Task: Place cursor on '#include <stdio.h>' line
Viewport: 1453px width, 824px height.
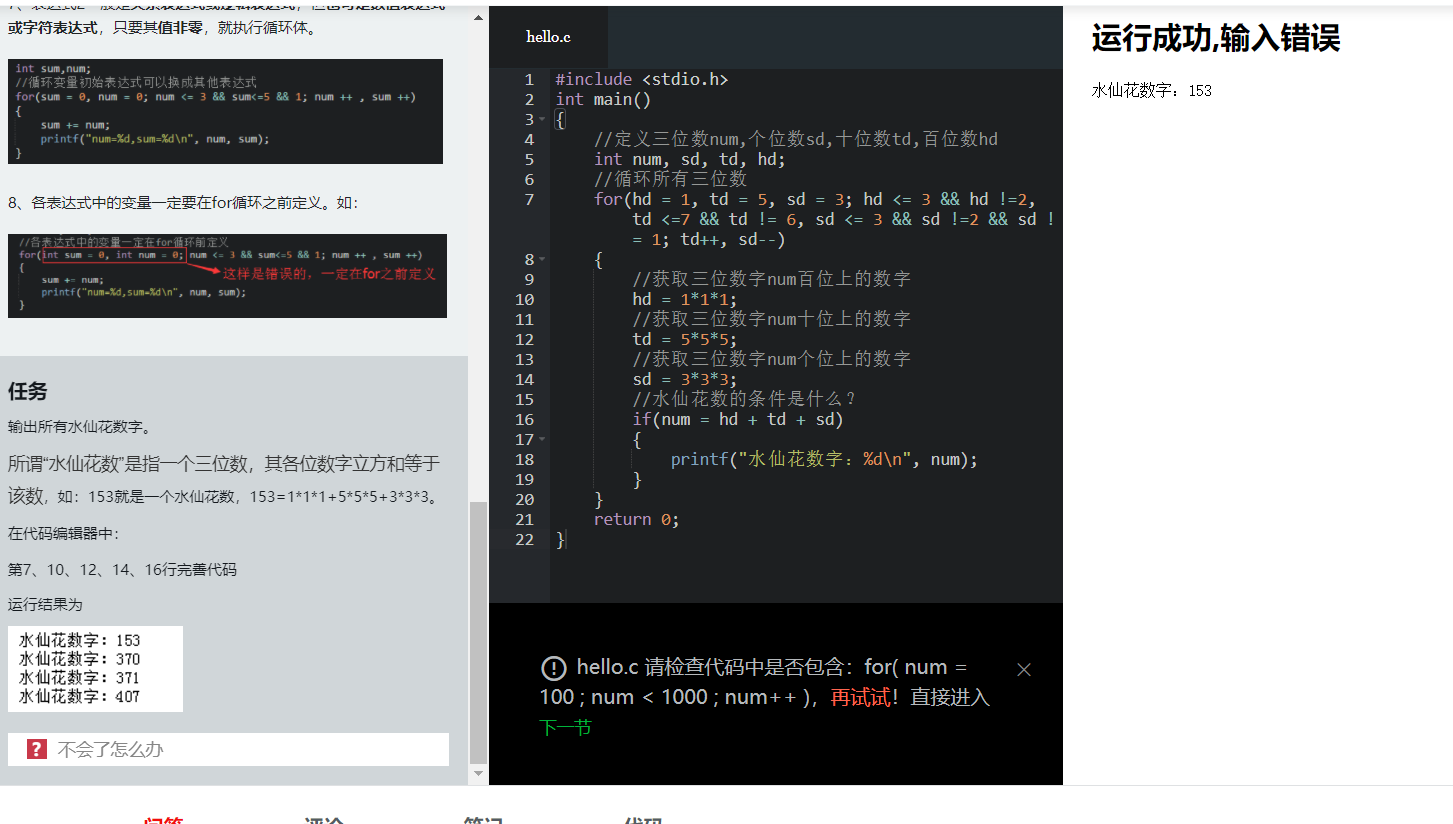Action: click(642, 79)
